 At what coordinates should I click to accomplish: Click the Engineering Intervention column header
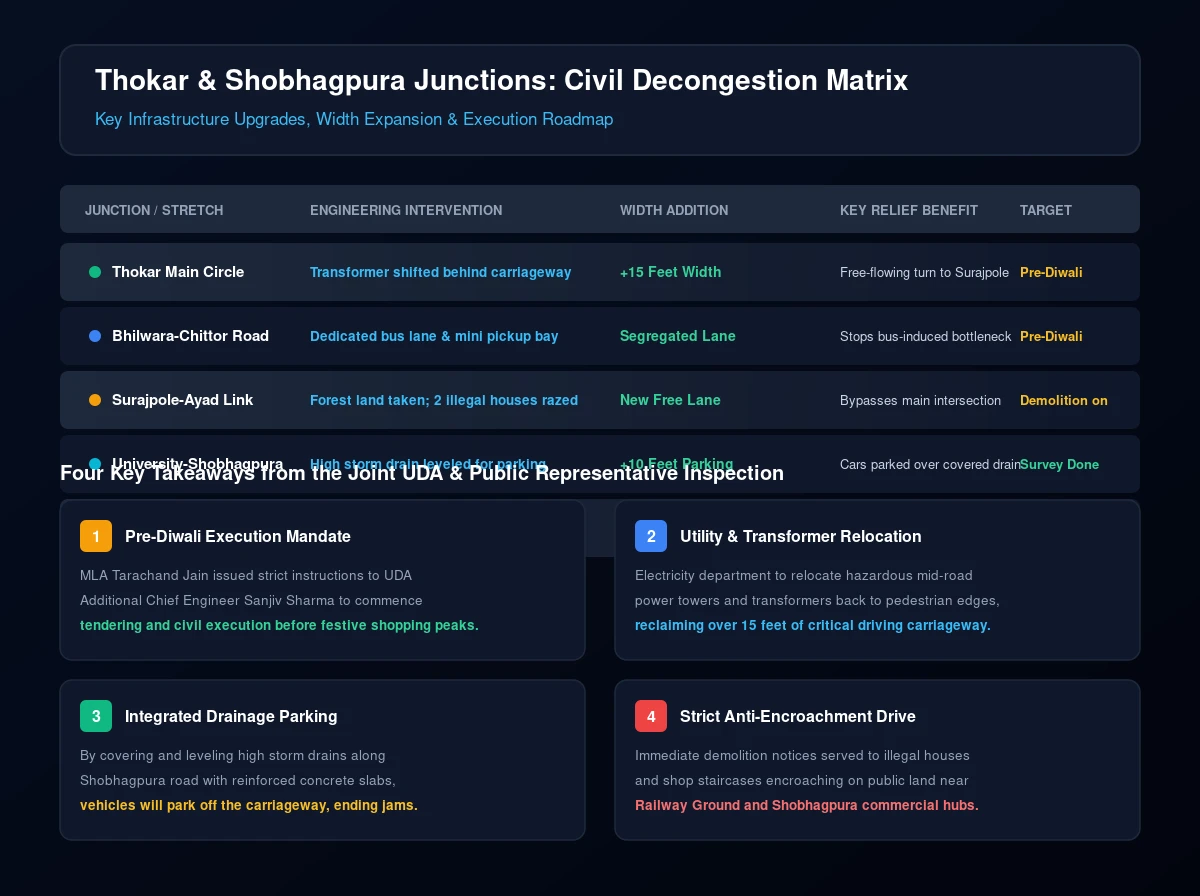(406, 210)
